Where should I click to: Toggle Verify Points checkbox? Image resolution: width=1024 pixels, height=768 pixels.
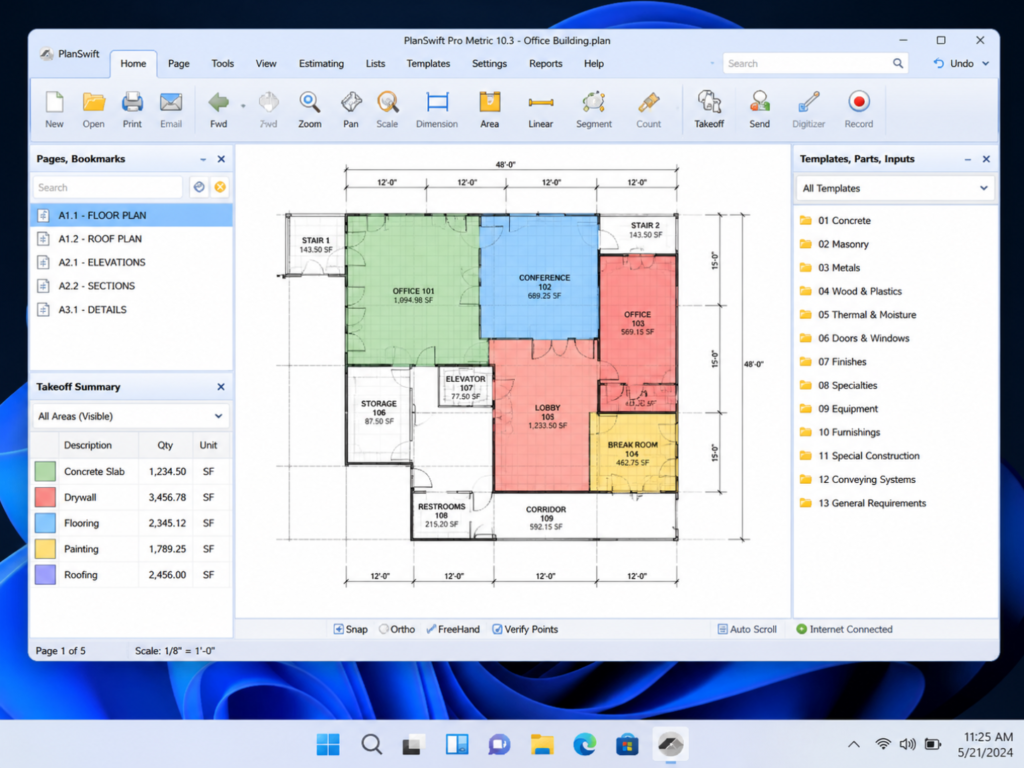[497, 629]
